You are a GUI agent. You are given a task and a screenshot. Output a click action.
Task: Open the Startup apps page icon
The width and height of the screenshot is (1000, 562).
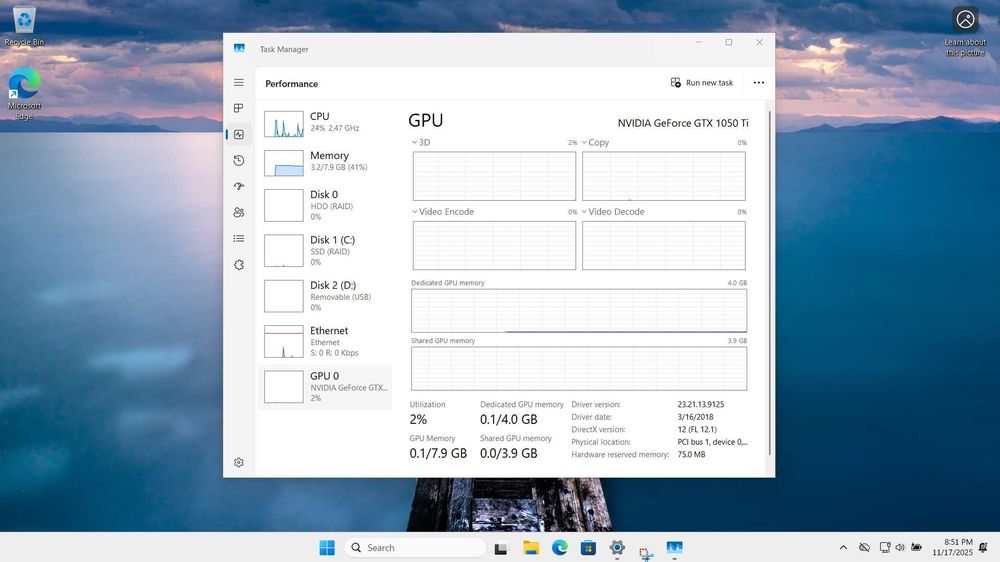tap(239, 186)
